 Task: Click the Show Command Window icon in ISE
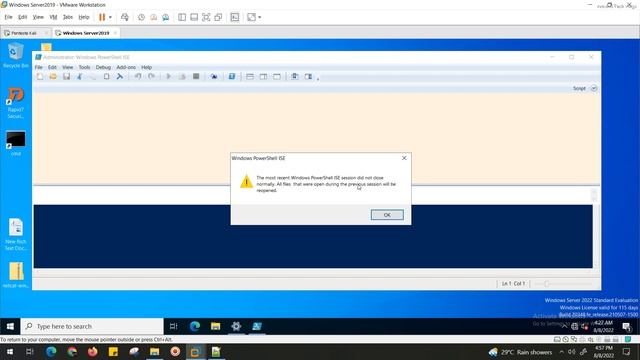pos(295,76)
